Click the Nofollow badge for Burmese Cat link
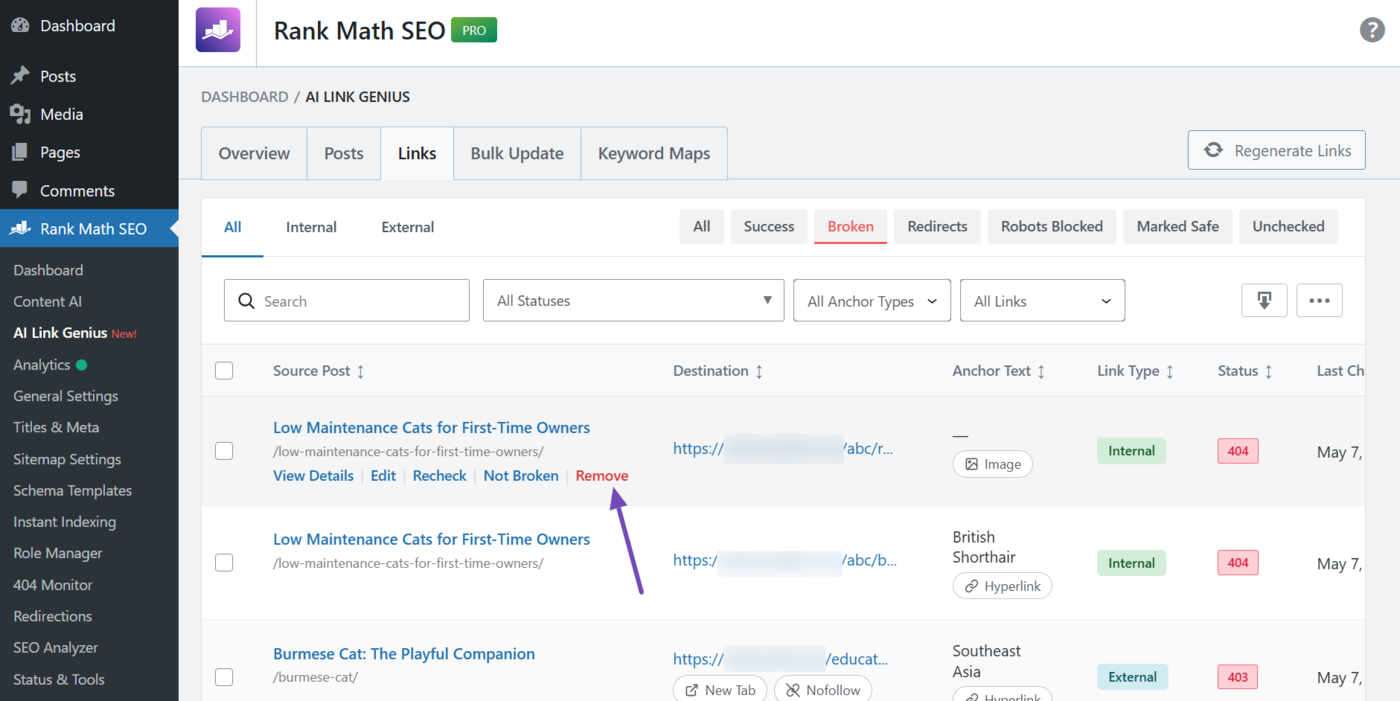The height and width of the screenshot is (701, 1400). (823, 689)
